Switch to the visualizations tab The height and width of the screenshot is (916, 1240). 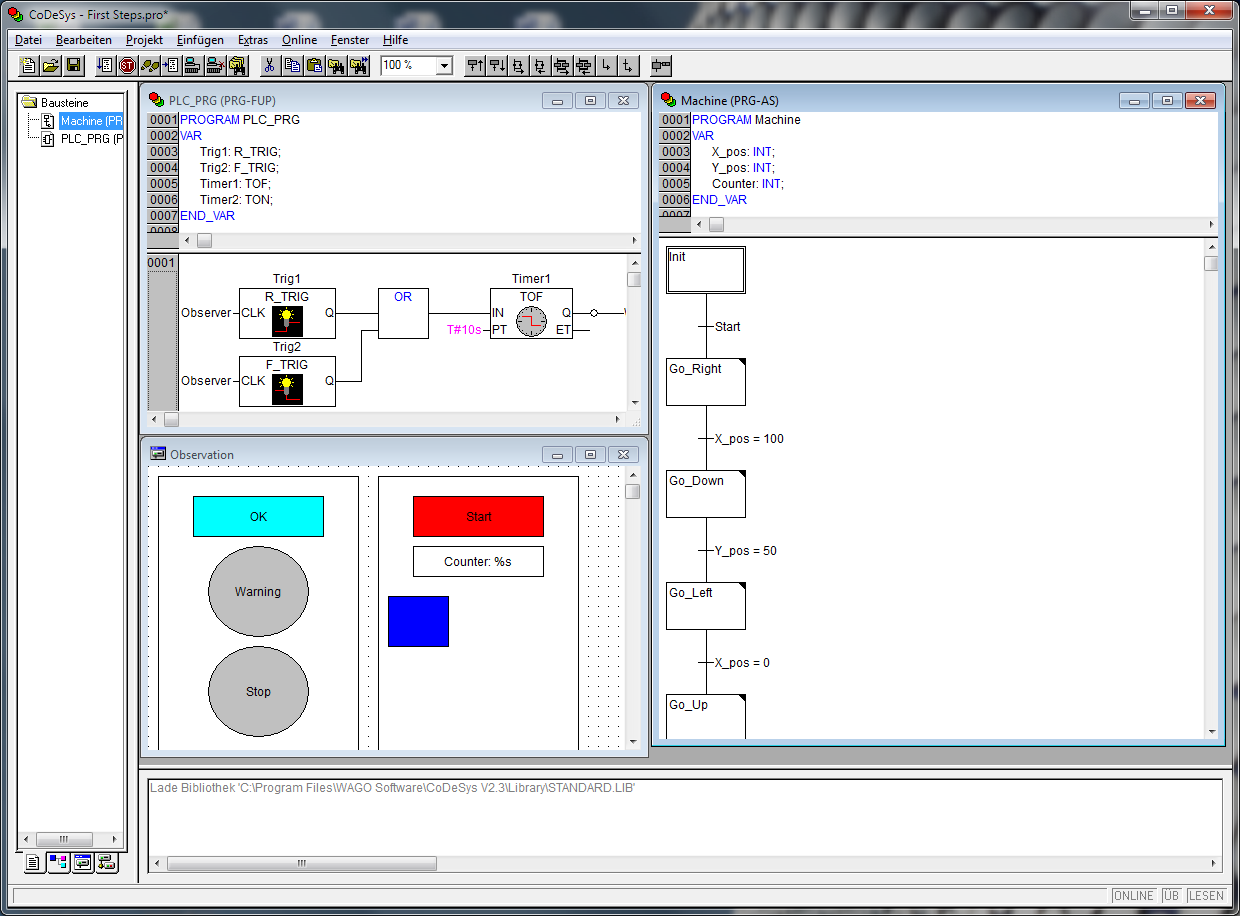[x=82, y=863]
